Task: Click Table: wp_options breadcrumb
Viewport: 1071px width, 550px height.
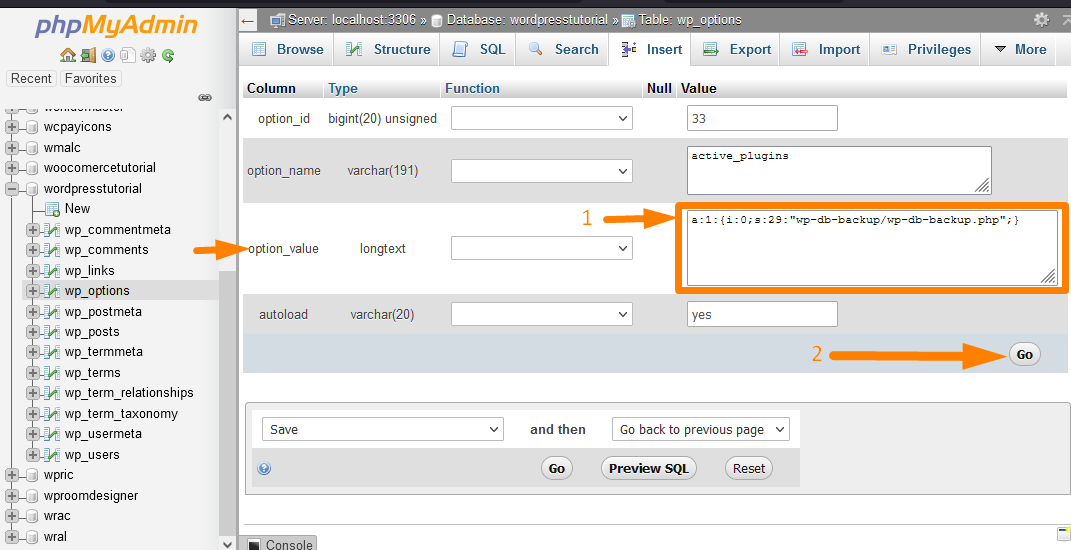Action: 690,20
